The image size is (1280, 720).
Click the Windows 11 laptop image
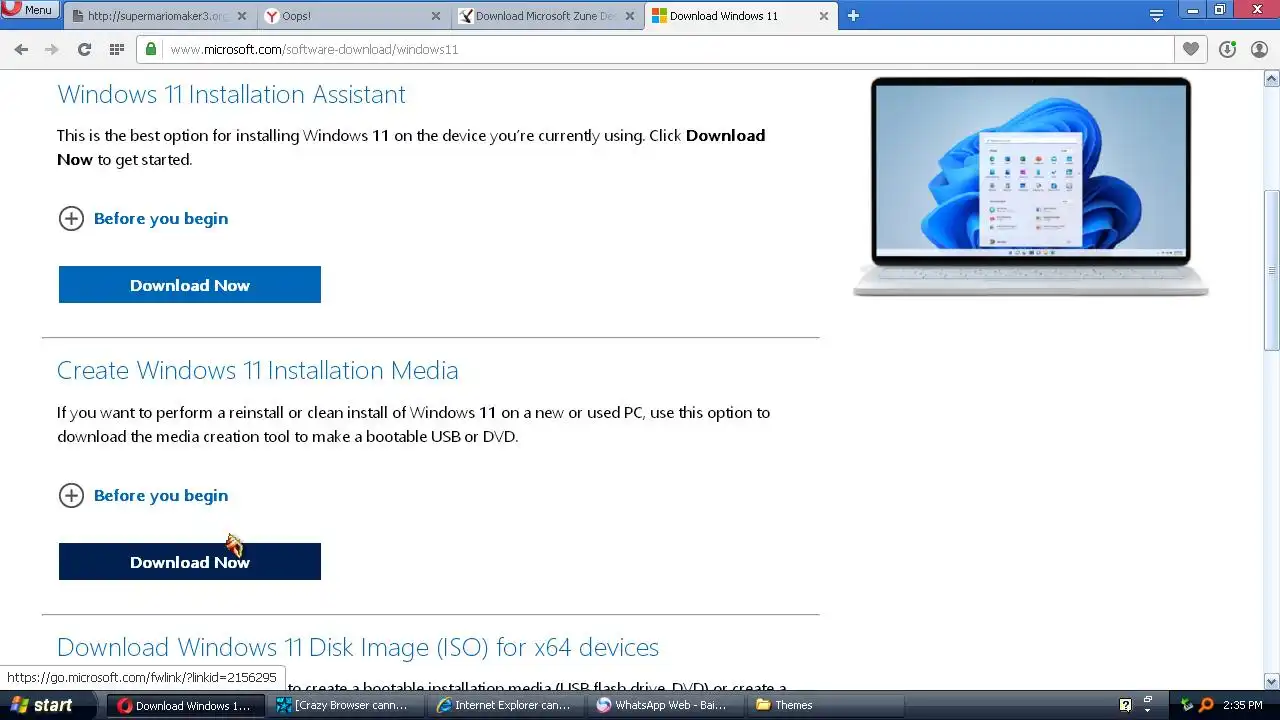coord(1030,187)
